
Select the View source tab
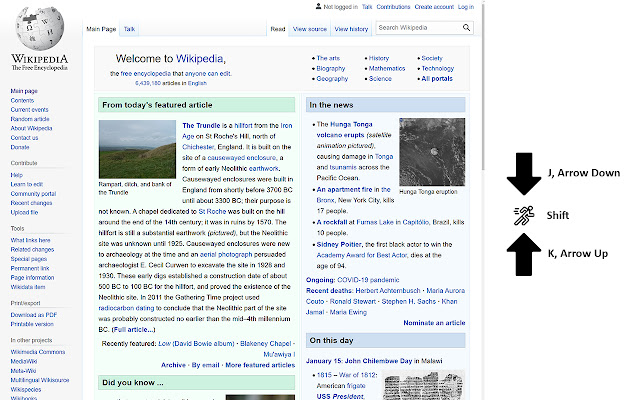[309, 30]
